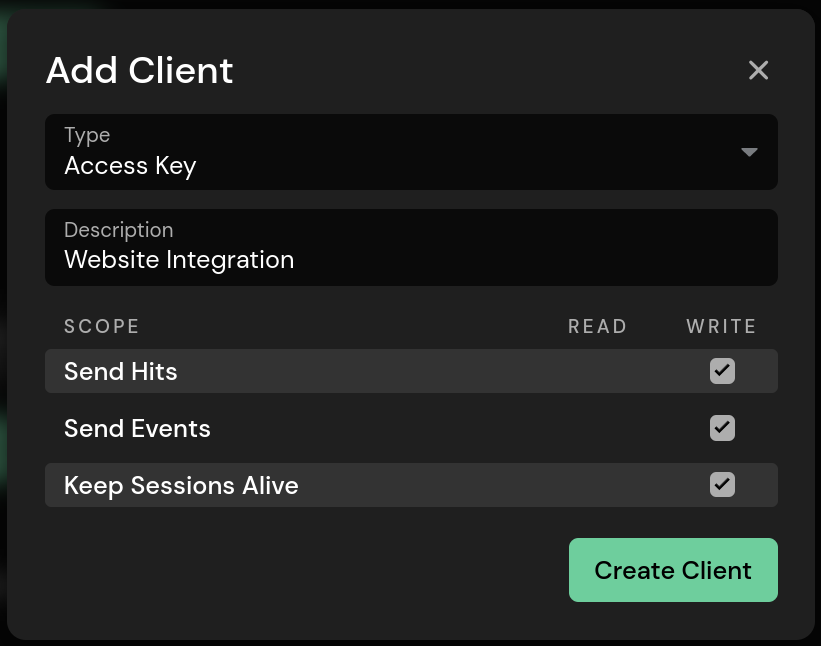821x646 pixels.
Task: Select the Send Events scope row label
Action: pyautogui.click(x=137, y=429)
